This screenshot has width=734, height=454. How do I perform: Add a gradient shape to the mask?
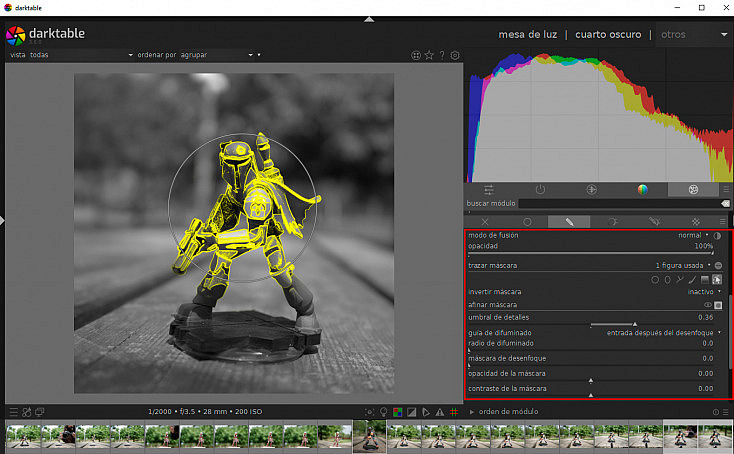coord(705,280)
